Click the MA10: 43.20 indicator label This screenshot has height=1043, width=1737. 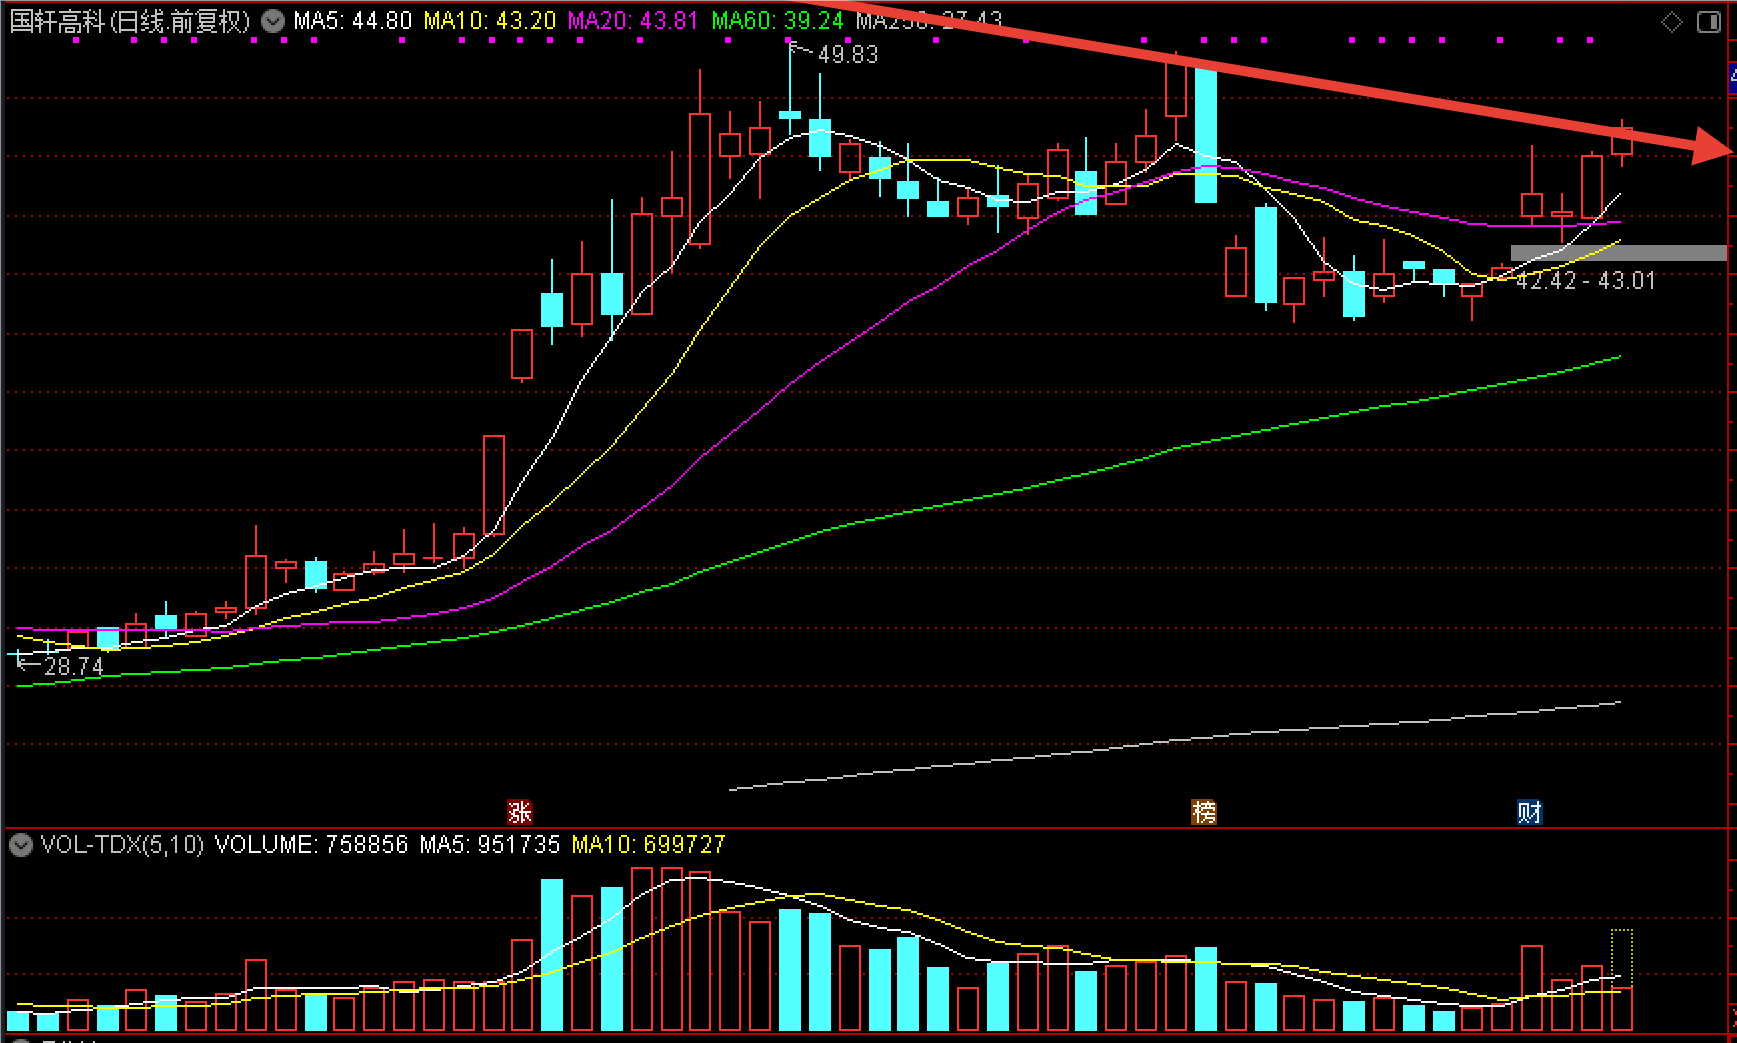[x=489, y=21]
